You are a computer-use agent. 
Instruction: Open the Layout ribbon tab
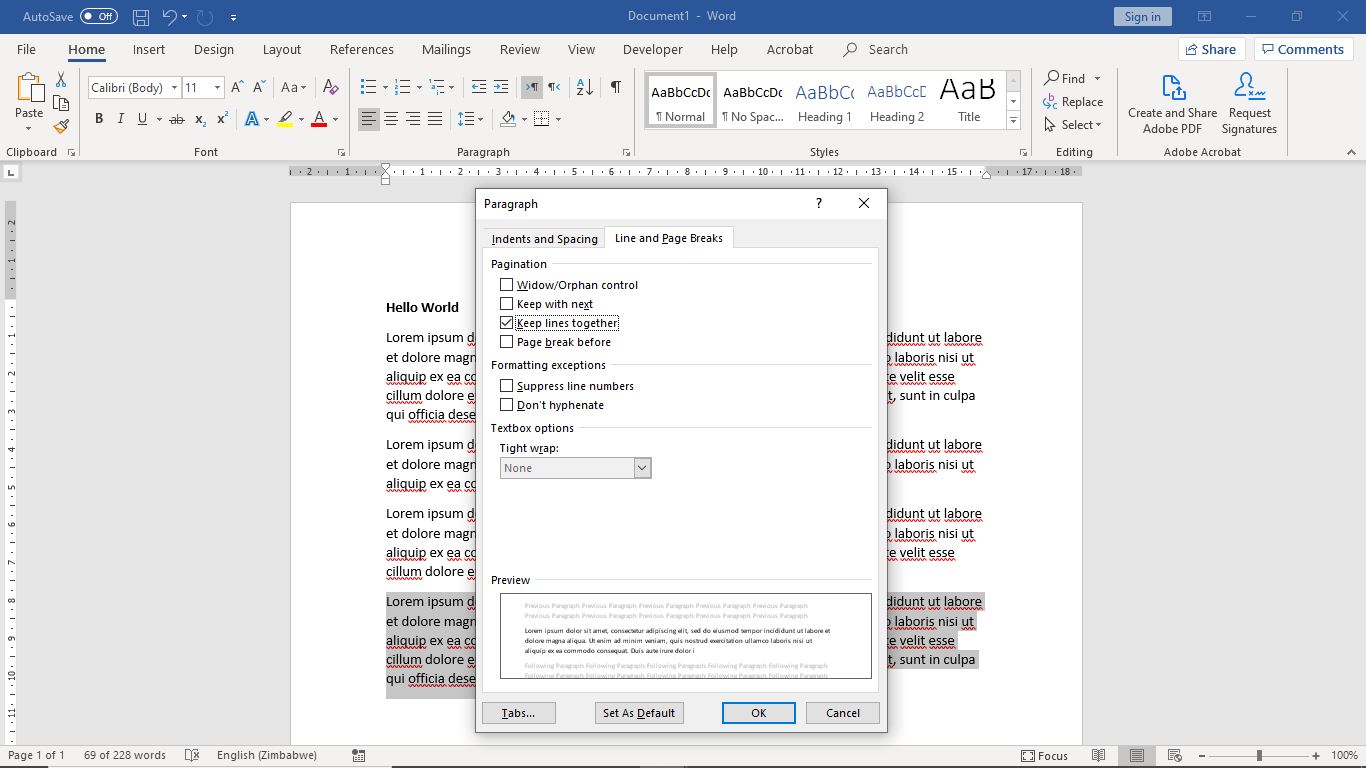[x=282, y=49]
